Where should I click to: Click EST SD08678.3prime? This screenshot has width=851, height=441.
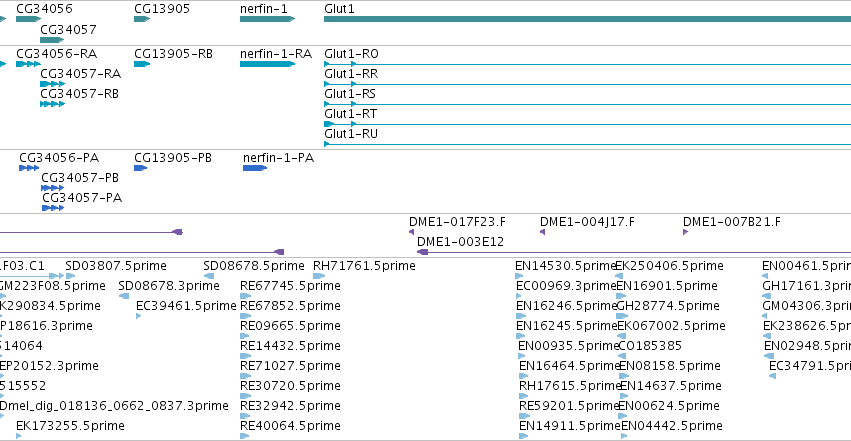(169, 286)
